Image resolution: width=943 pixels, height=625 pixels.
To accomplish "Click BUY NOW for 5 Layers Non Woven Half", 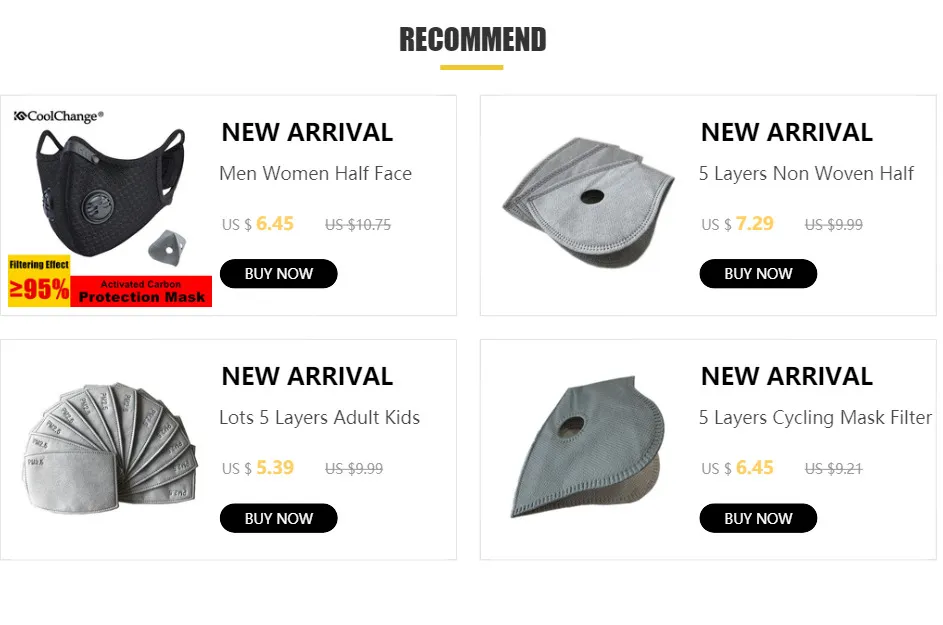I will 758,274.
